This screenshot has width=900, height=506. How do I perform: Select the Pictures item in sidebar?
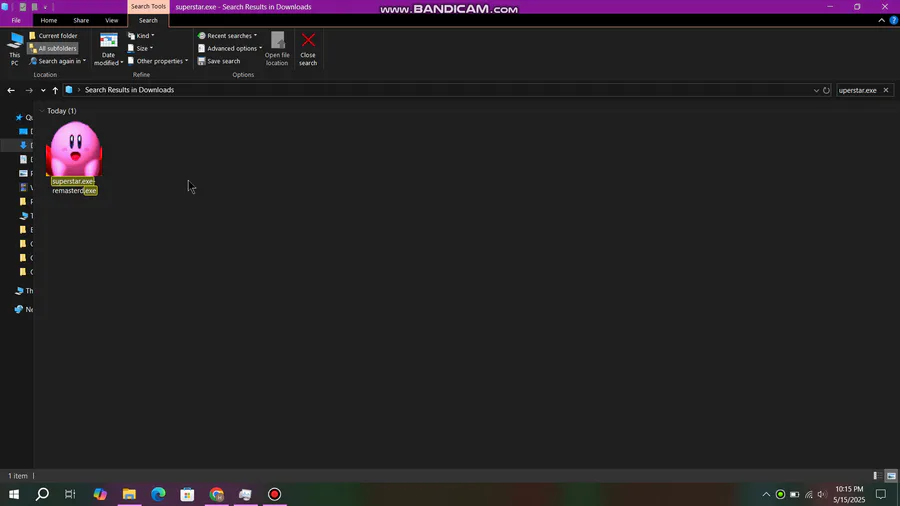pyautogui.click(x=24, y=173)
